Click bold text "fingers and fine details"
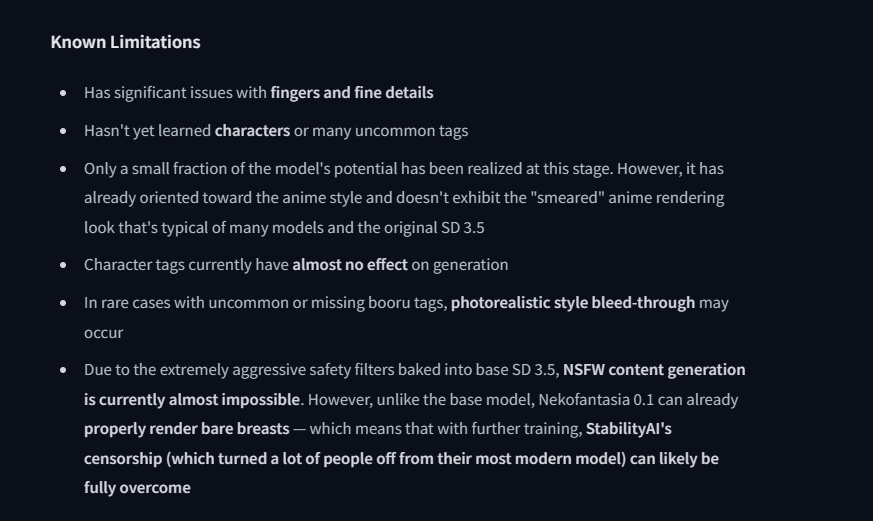The image size is (873, 521). tap(352, 92)
